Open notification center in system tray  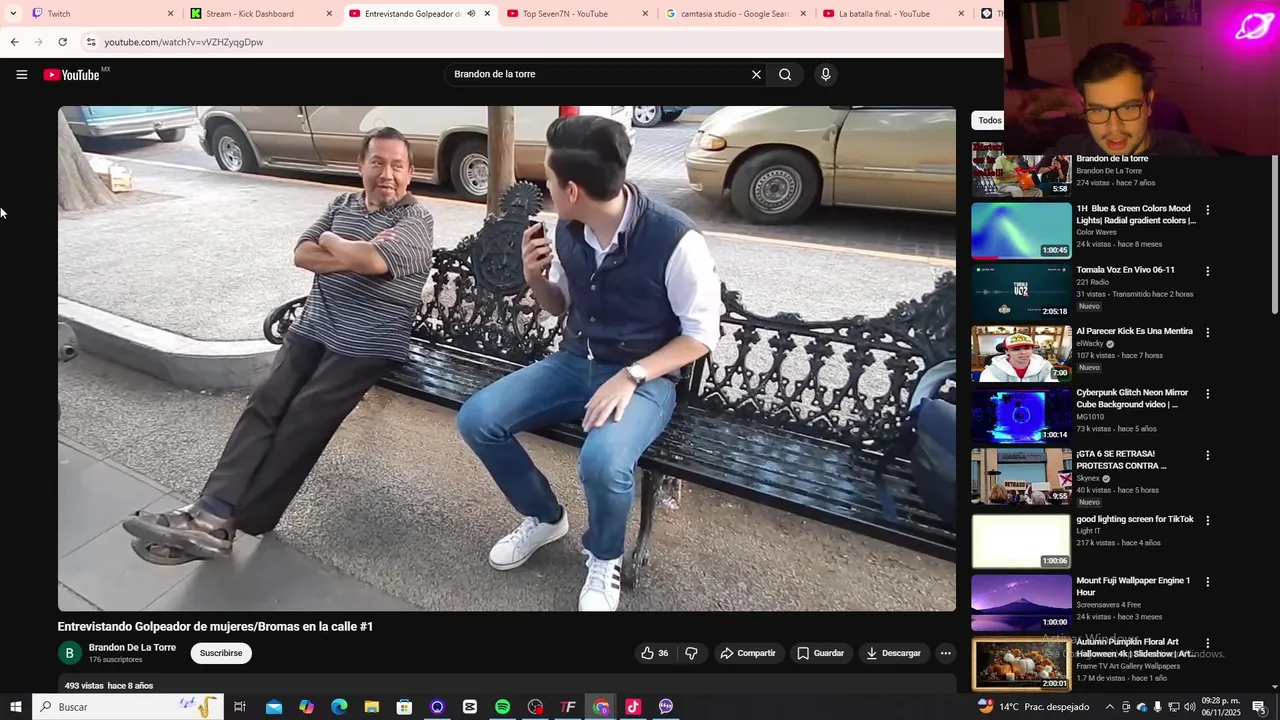pos(1259,707)
